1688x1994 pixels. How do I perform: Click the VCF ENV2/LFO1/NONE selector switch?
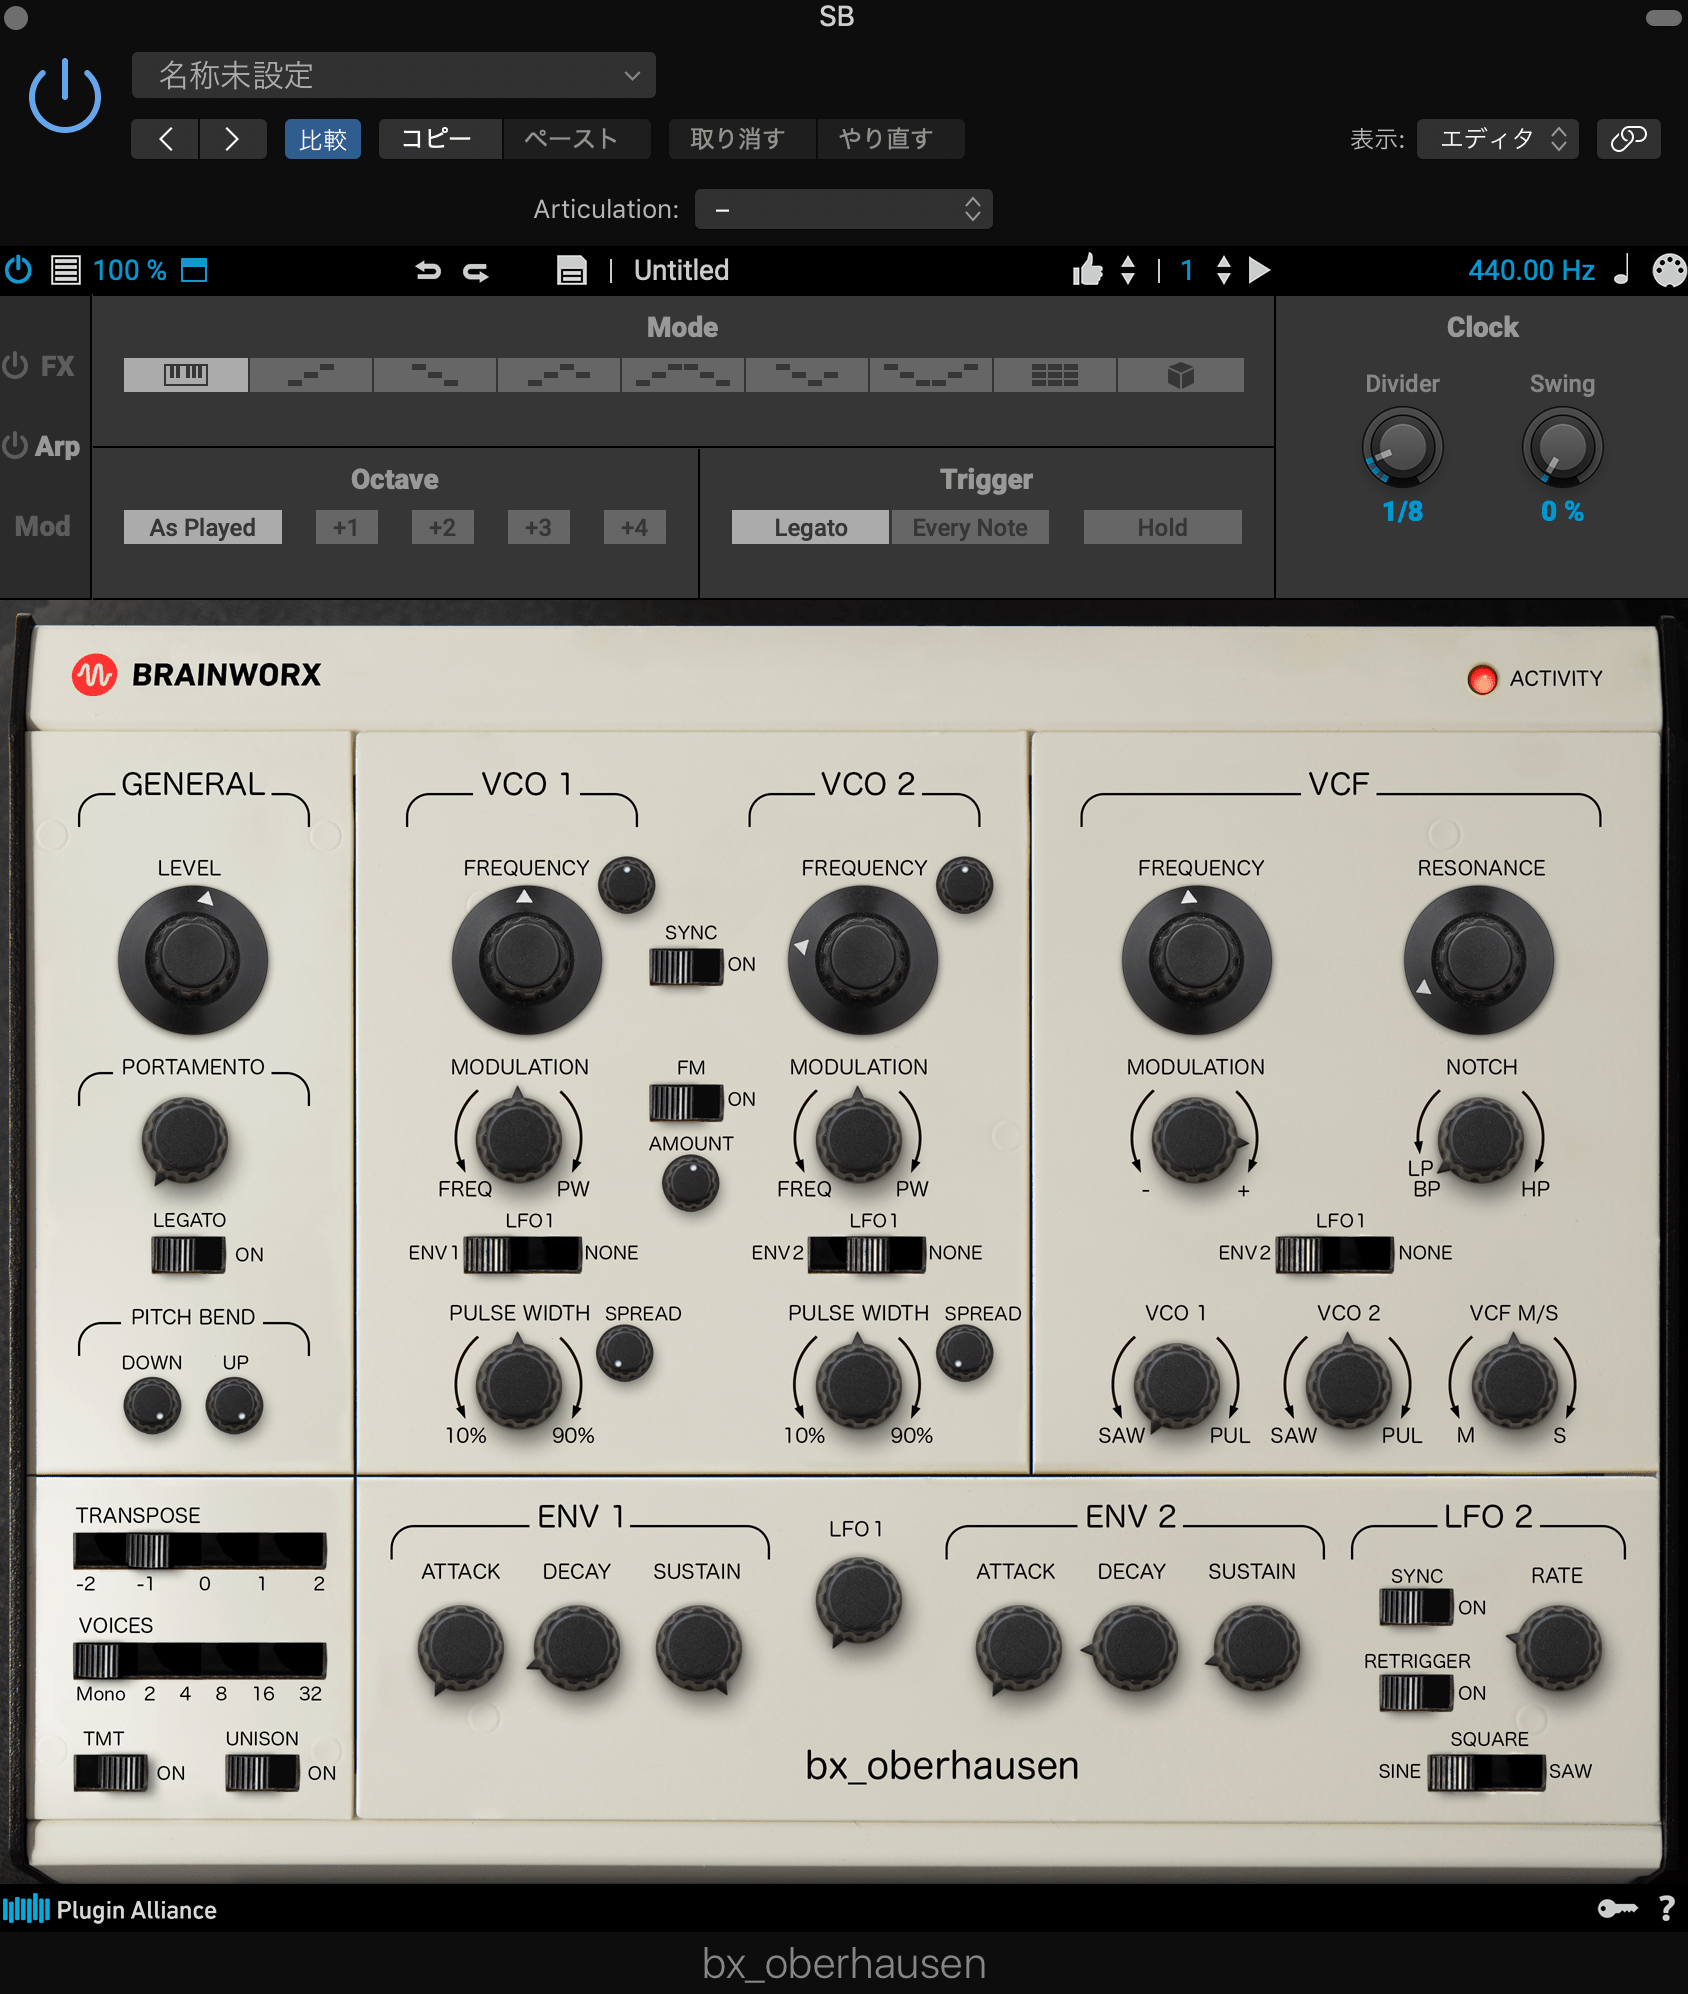coord(1335,1254)
